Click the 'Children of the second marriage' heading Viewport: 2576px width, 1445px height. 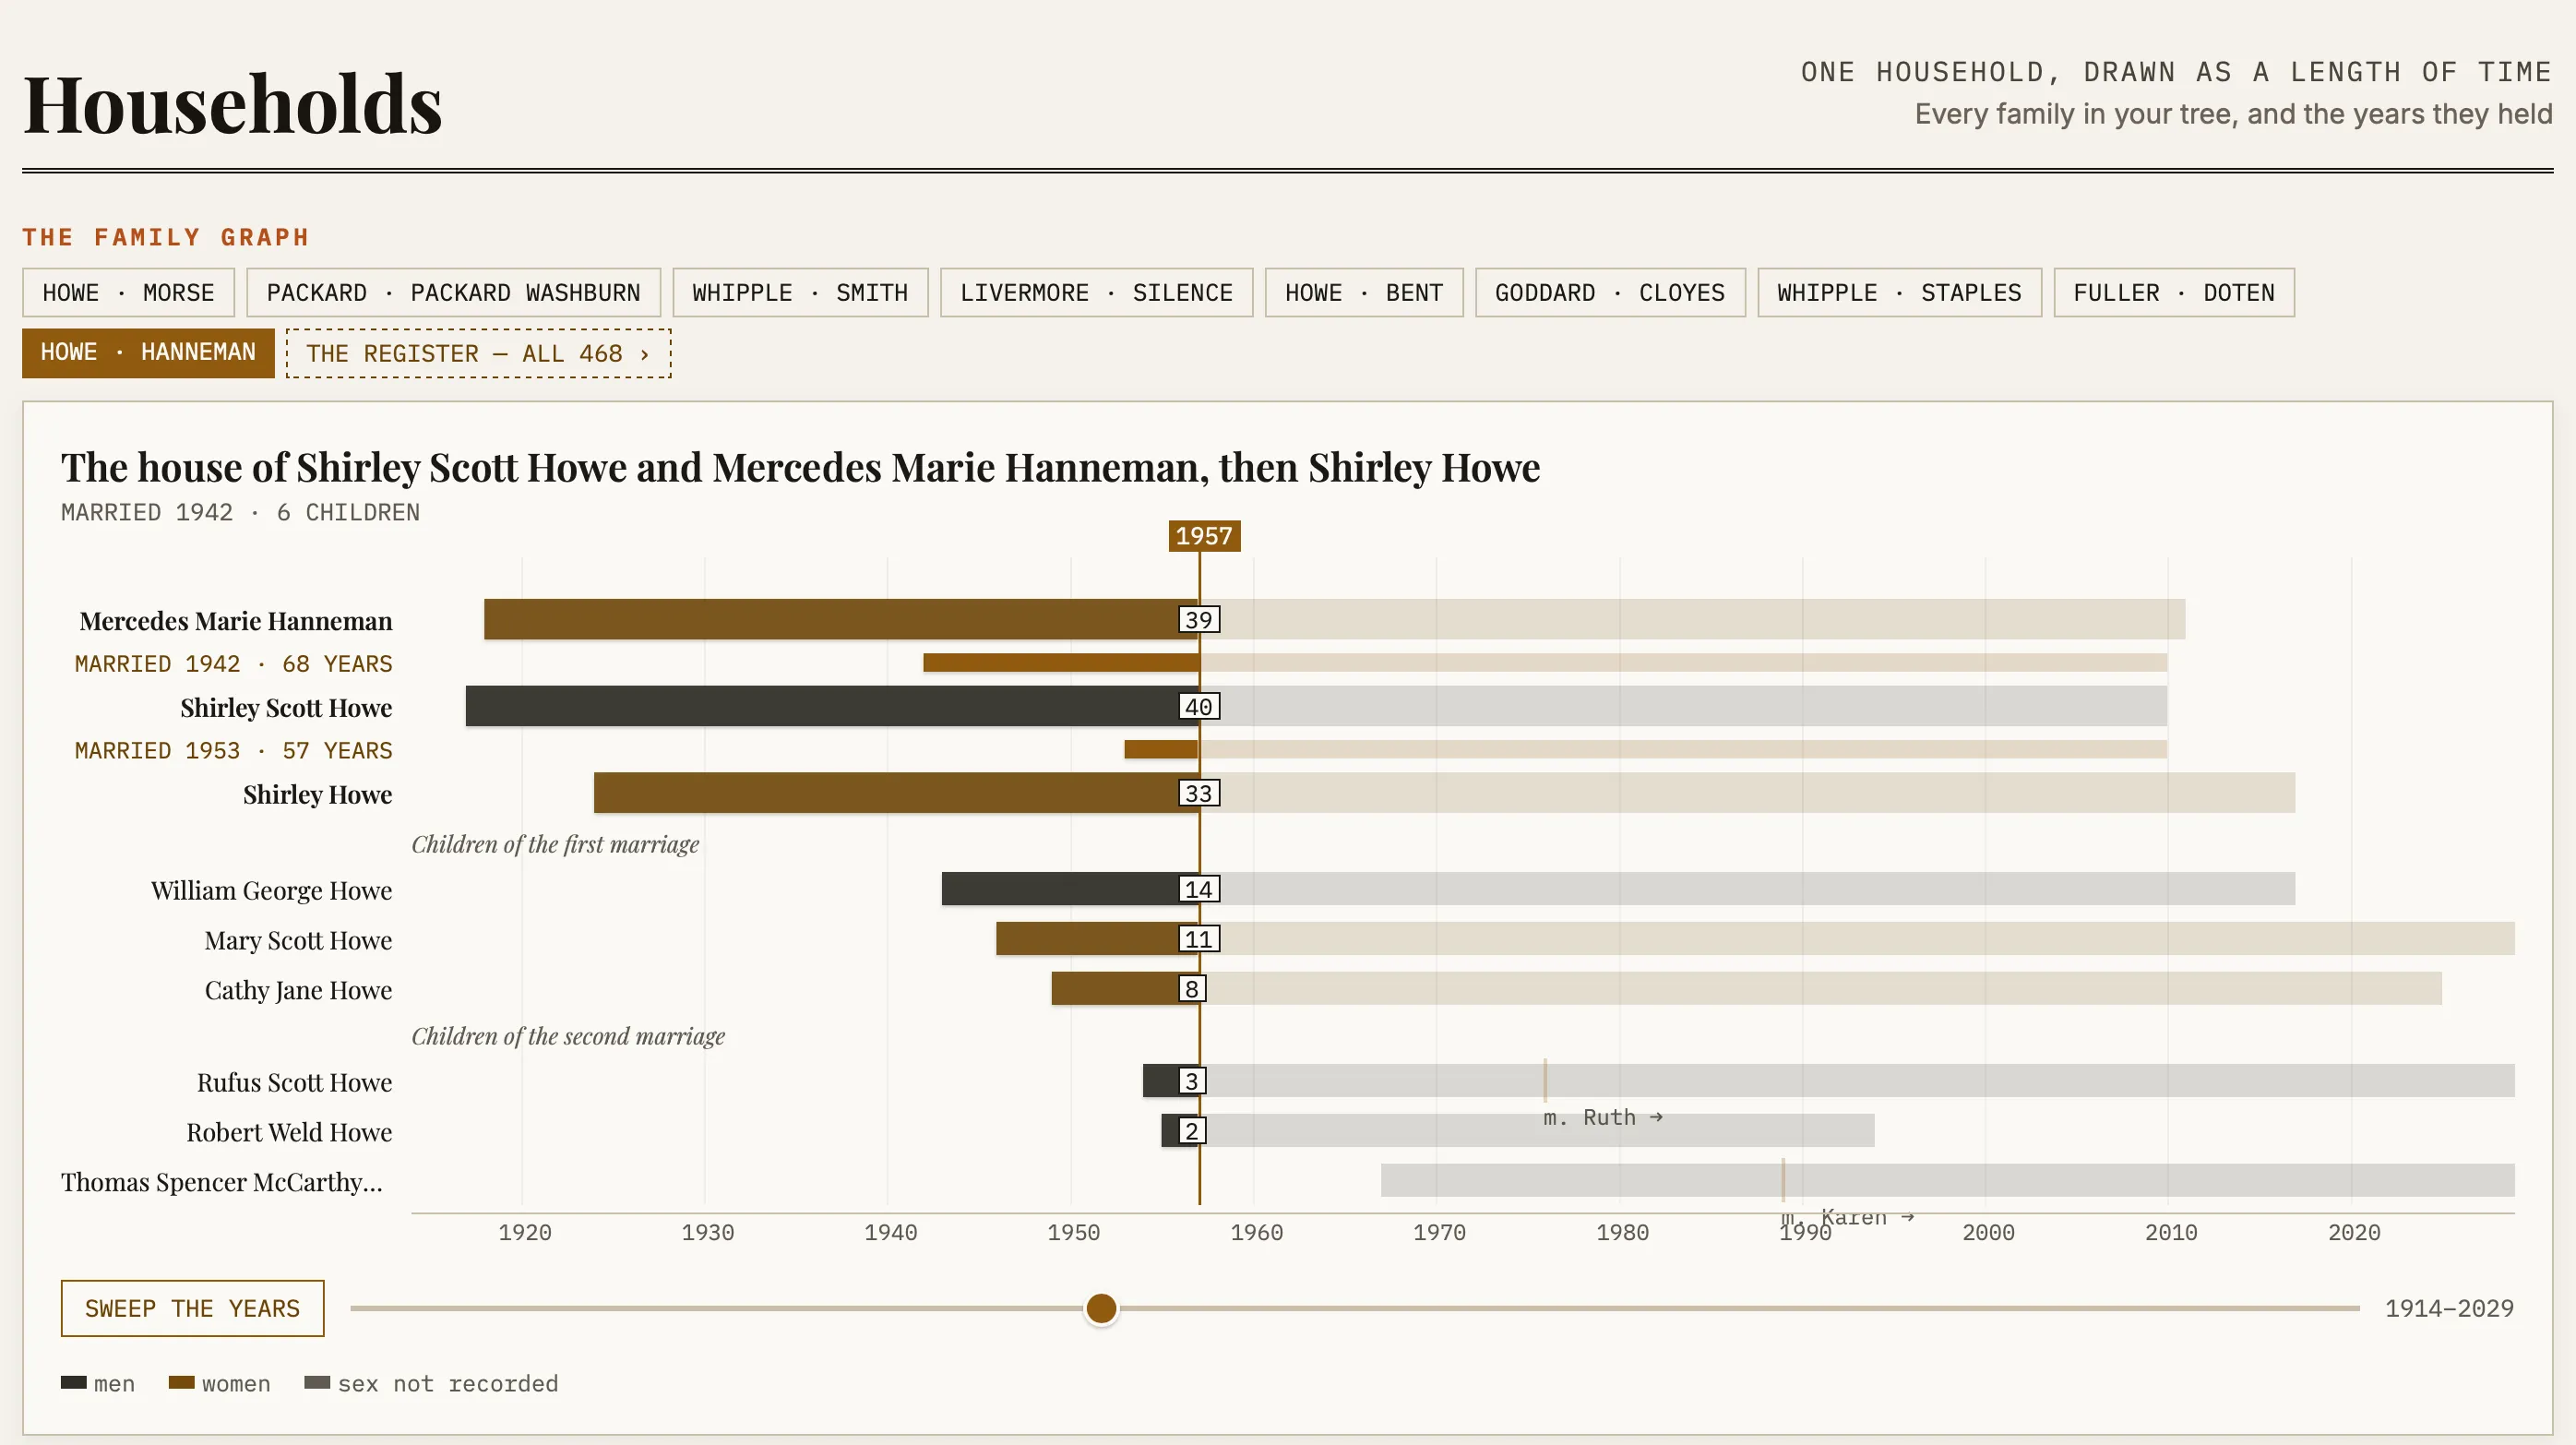point(568,1036)
